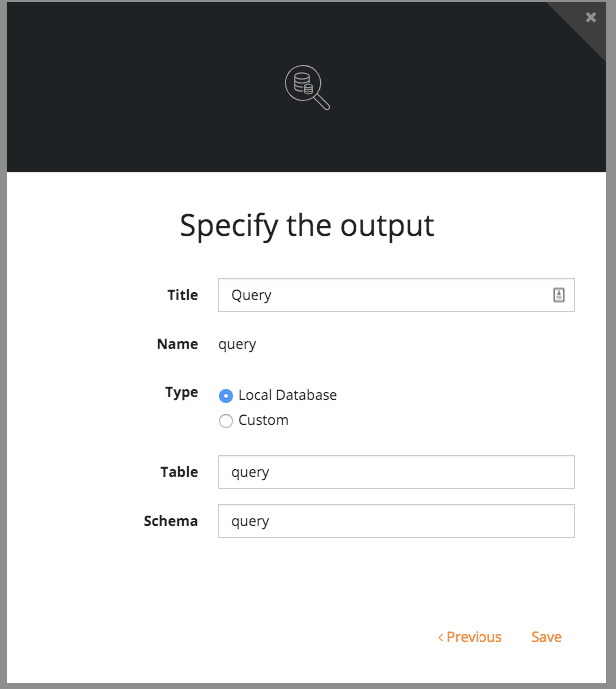Viewport: 616px width, 689px height.
Task: Click the Title field label
Action: point(183,295)
